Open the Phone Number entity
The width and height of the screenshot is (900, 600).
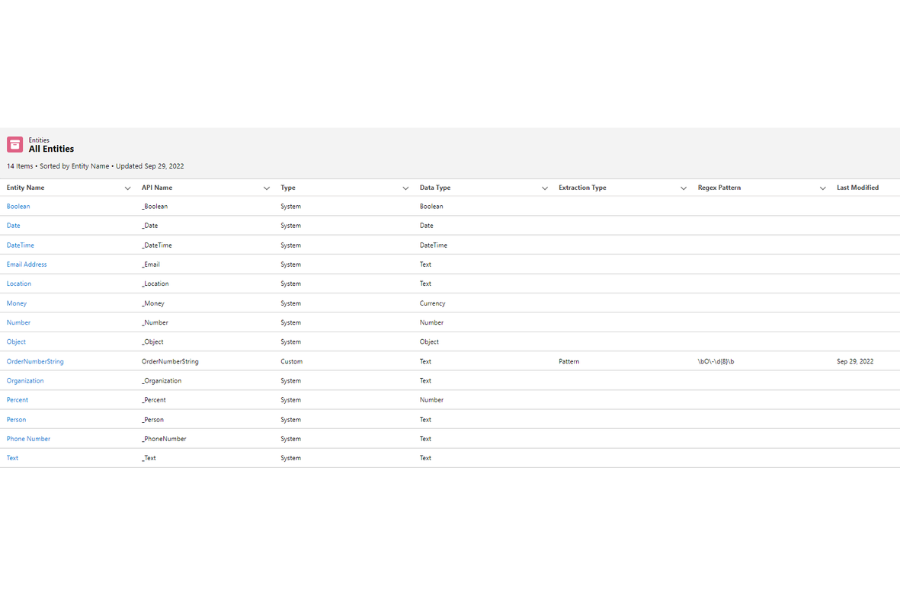[28, 439]
